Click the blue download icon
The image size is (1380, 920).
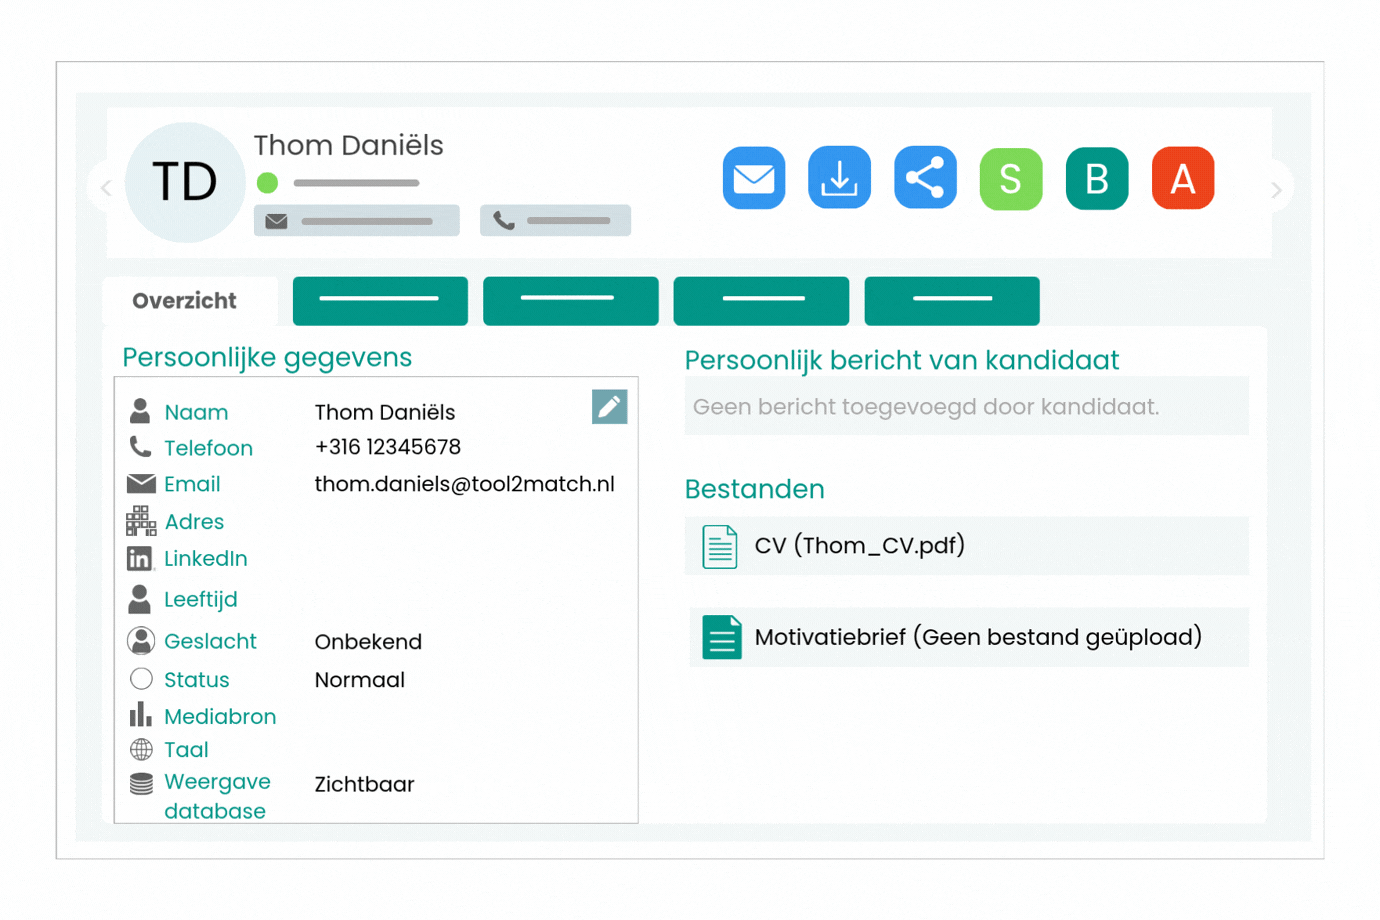839,179
